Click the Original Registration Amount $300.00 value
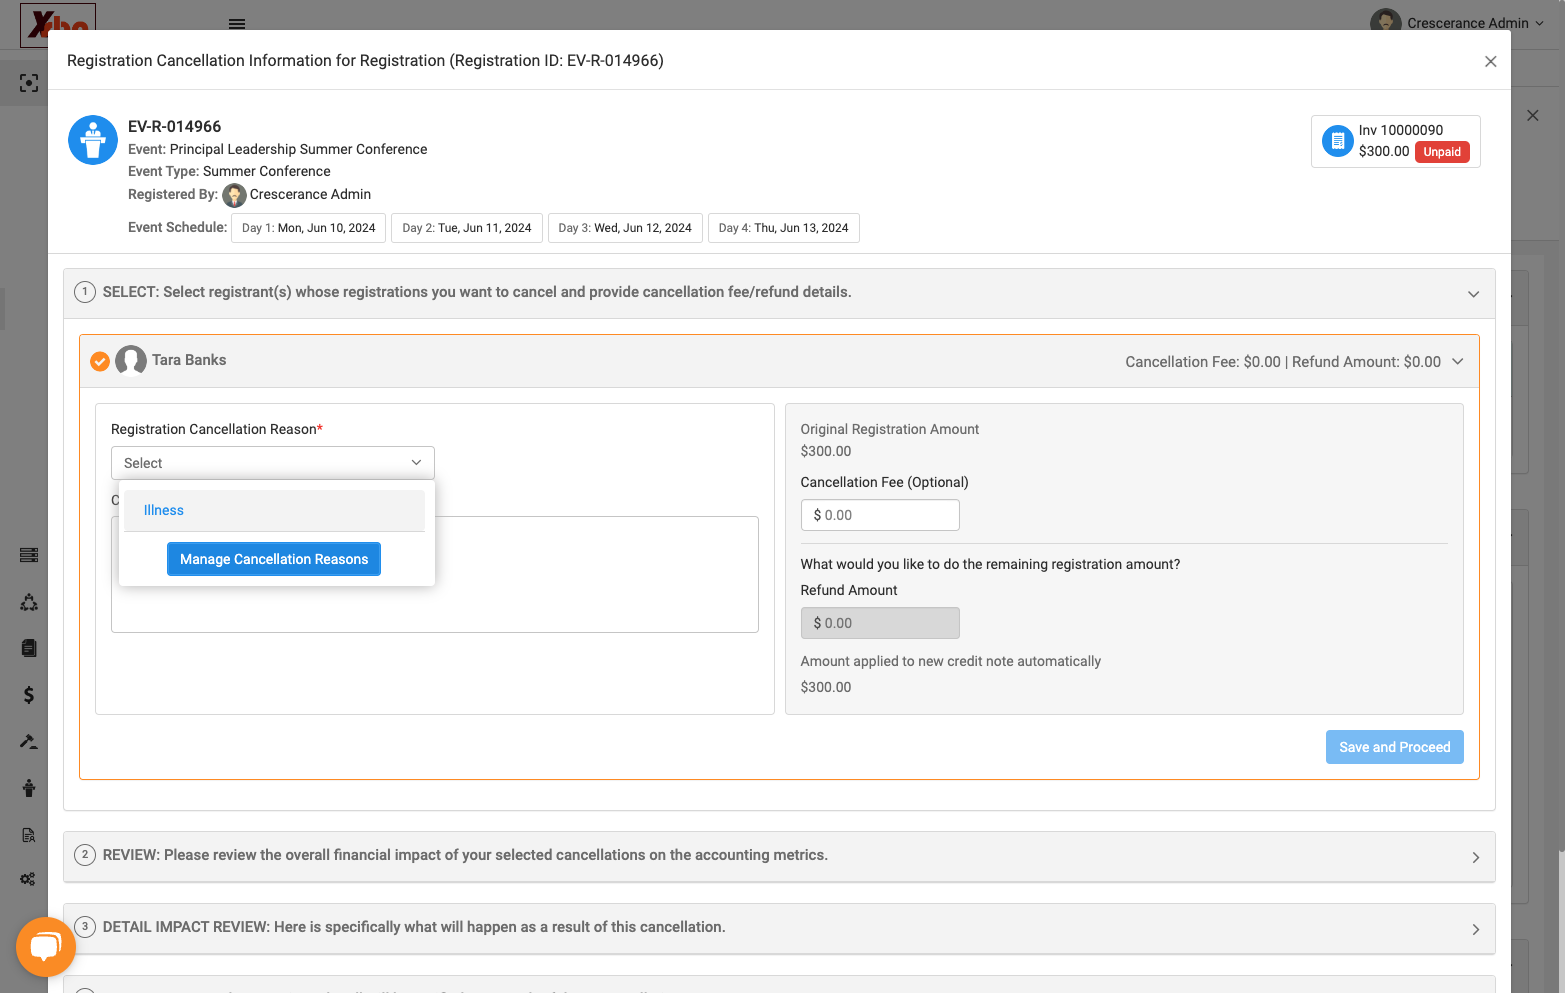Viewport: 1565px width, 993px height. click(826, 451)
